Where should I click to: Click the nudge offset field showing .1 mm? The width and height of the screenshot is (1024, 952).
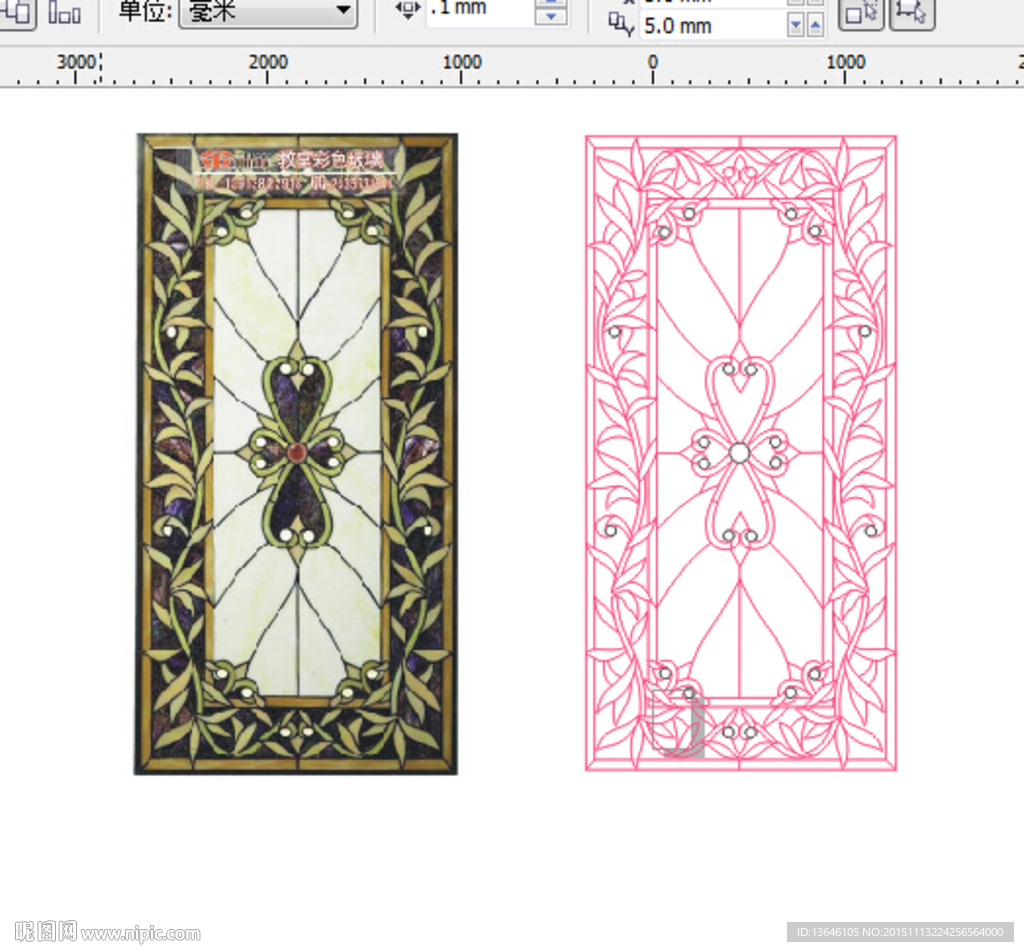point(480,9)
